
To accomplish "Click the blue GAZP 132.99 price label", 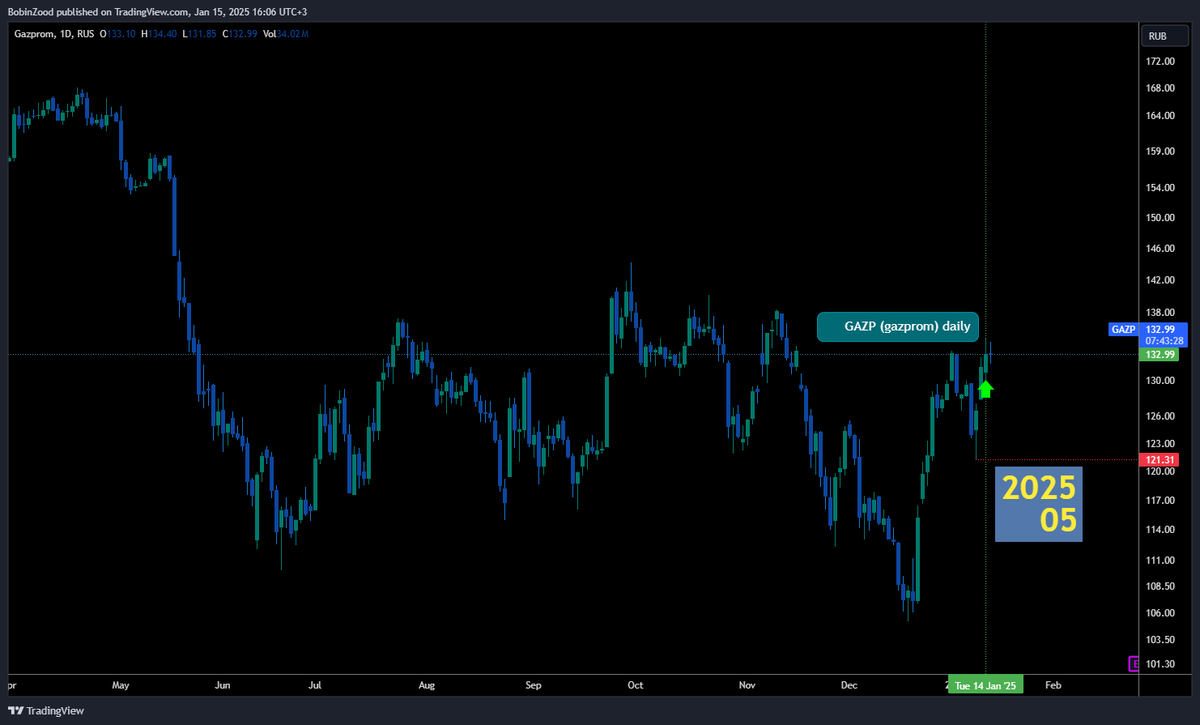I will [x=1147, y=329].
